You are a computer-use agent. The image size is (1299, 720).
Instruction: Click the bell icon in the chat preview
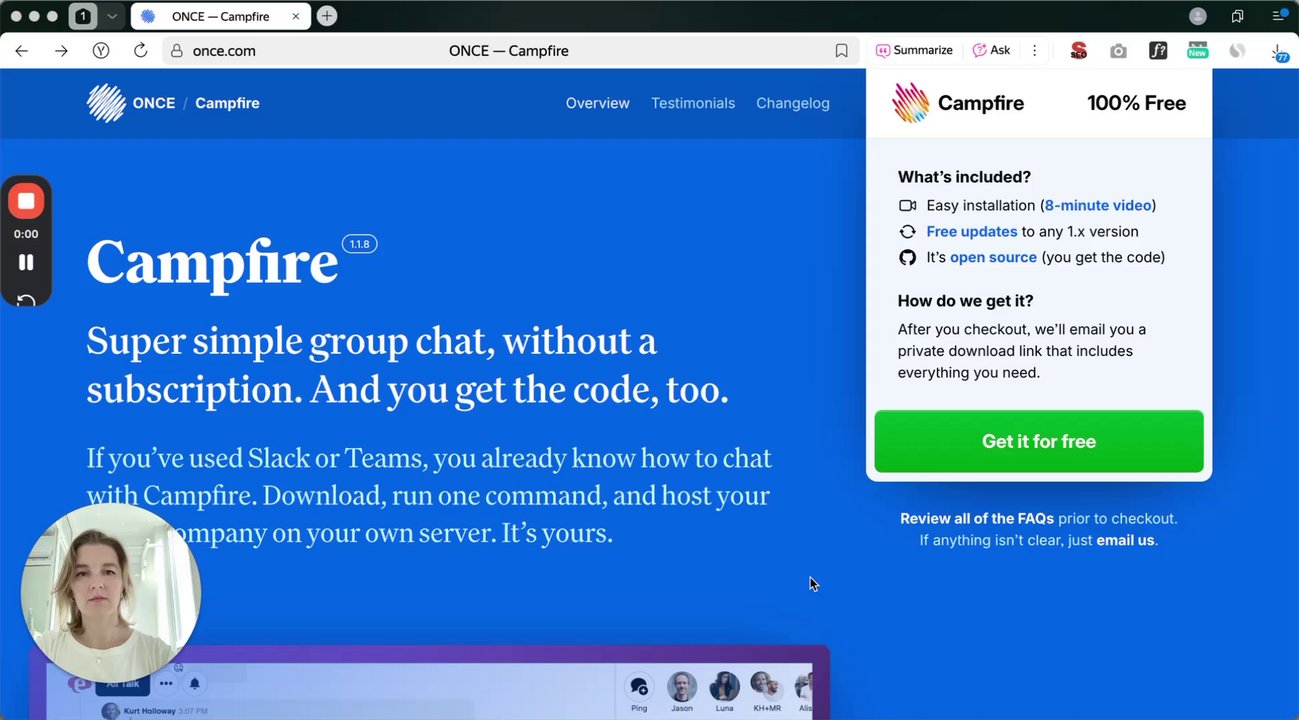[195, 684]
